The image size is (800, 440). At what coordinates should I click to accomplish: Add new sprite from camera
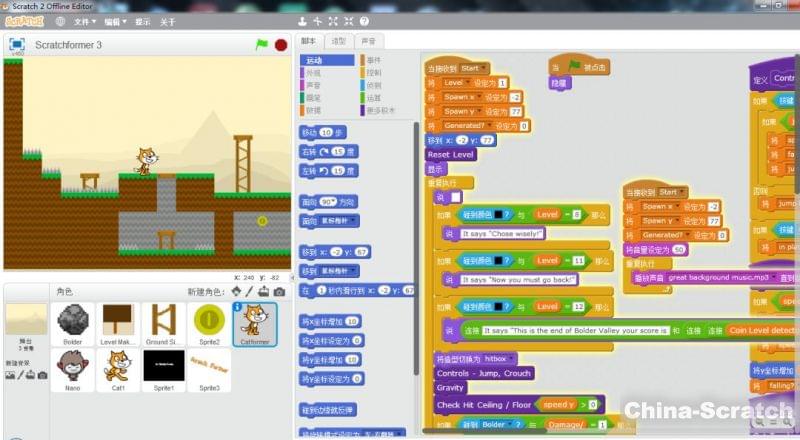[x=279, y=291]
